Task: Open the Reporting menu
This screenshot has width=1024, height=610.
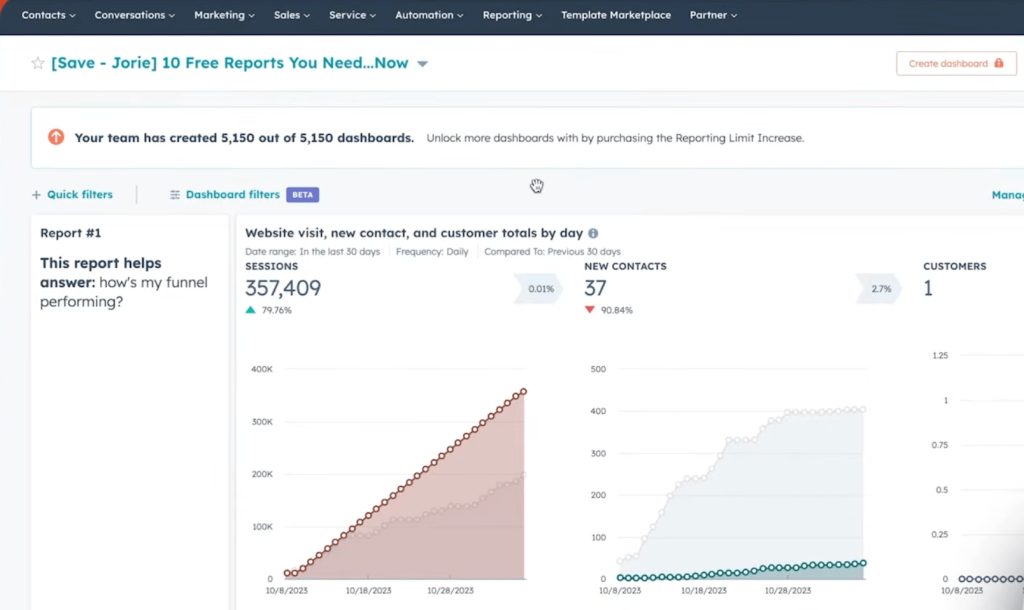Action: (512, 15)
